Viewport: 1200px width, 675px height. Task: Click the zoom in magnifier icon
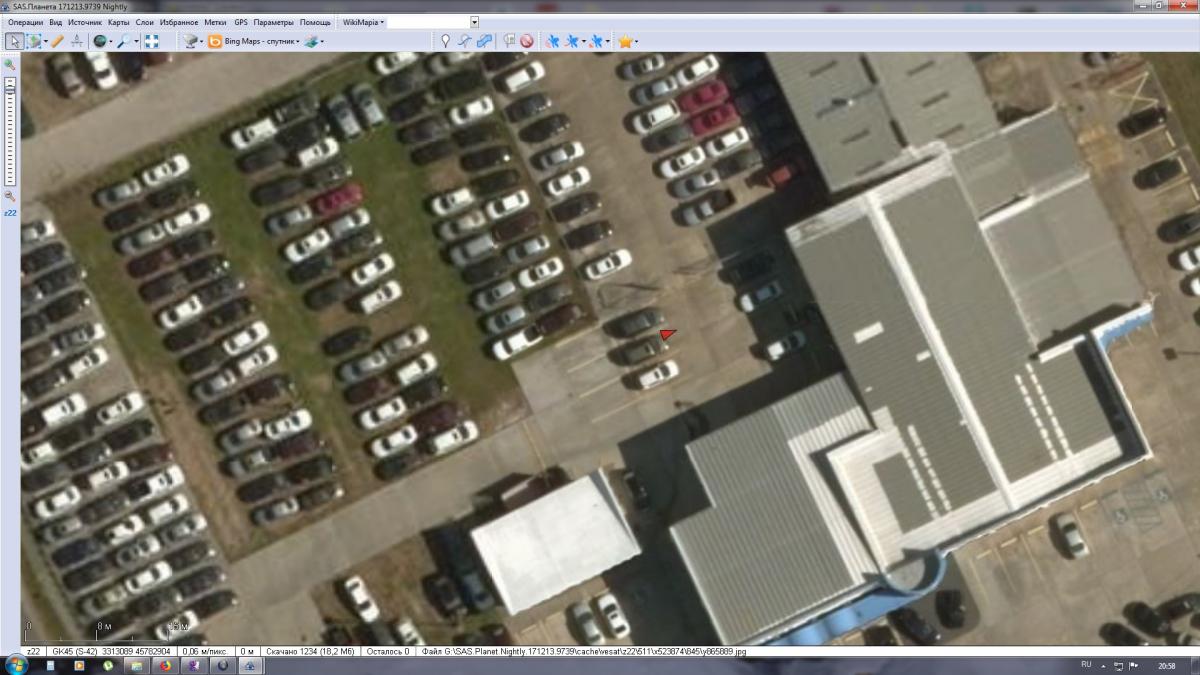[x=10, y=64]
